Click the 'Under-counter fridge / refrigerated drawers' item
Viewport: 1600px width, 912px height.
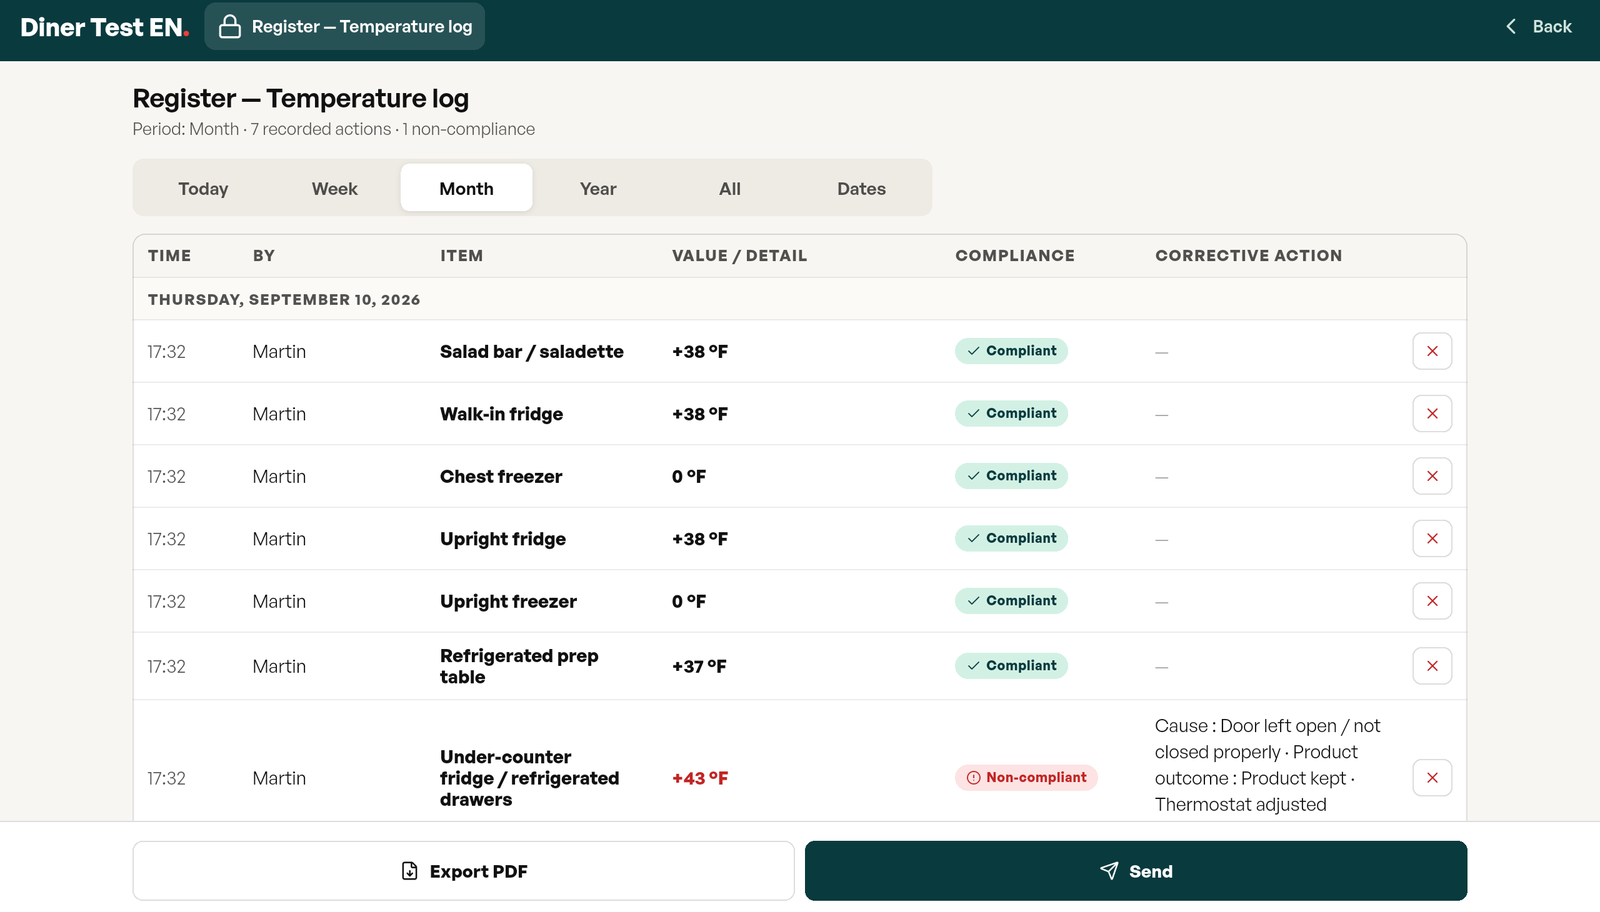click(529, 778)
